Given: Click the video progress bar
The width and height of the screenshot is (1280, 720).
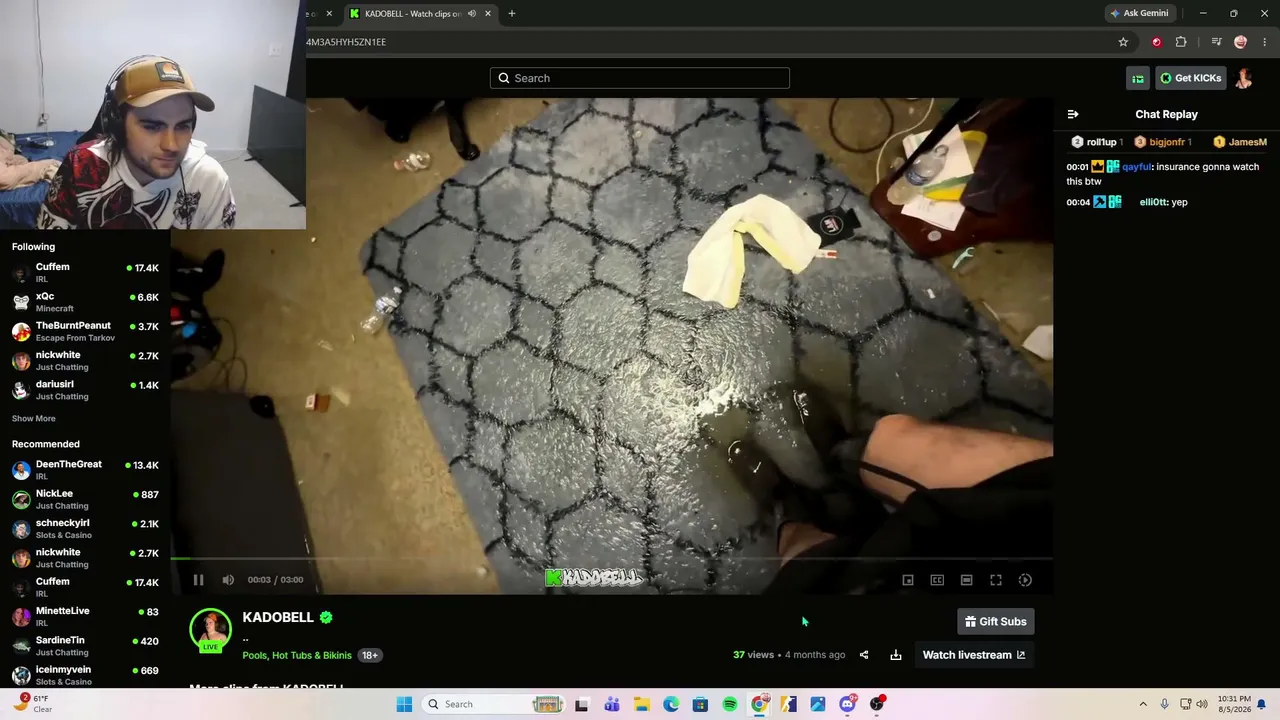Looking at the screenshot, I should coord(611,559).
